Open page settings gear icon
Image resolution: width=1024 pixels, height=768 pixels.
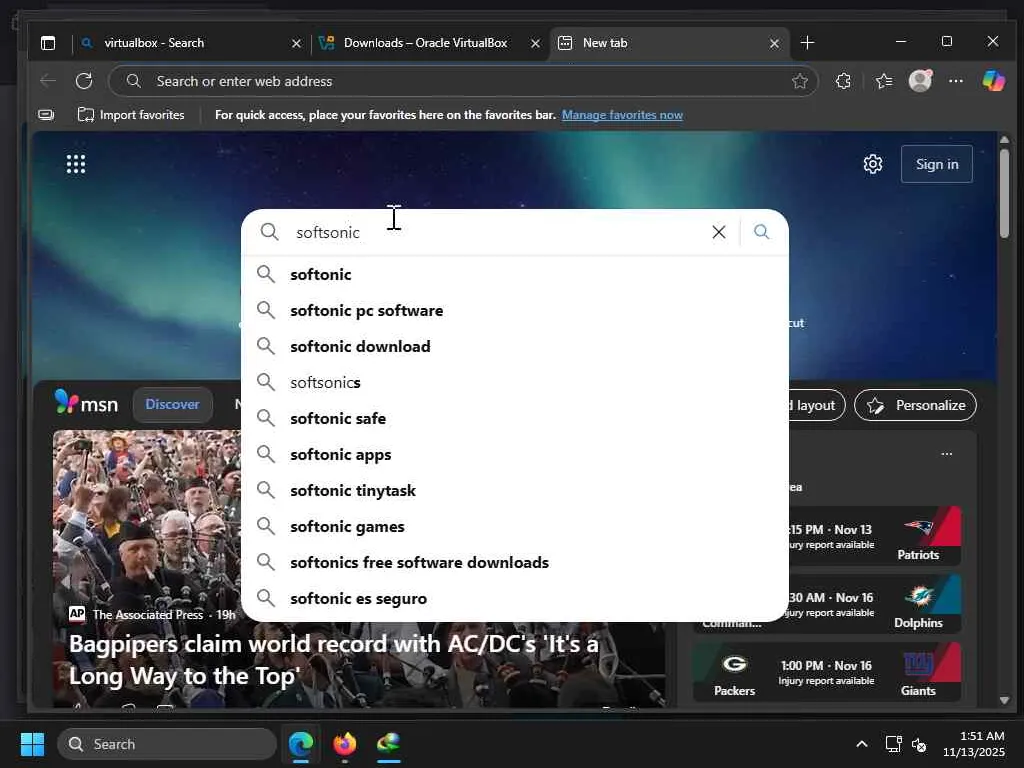click(x=872, y=164)
